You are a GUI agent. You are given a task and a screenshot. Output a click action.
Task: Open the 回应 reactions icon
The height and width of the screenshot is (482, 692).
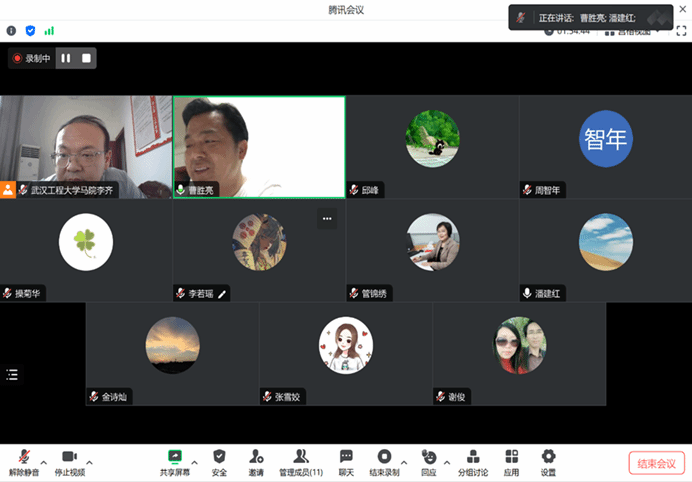click(428, 461)
